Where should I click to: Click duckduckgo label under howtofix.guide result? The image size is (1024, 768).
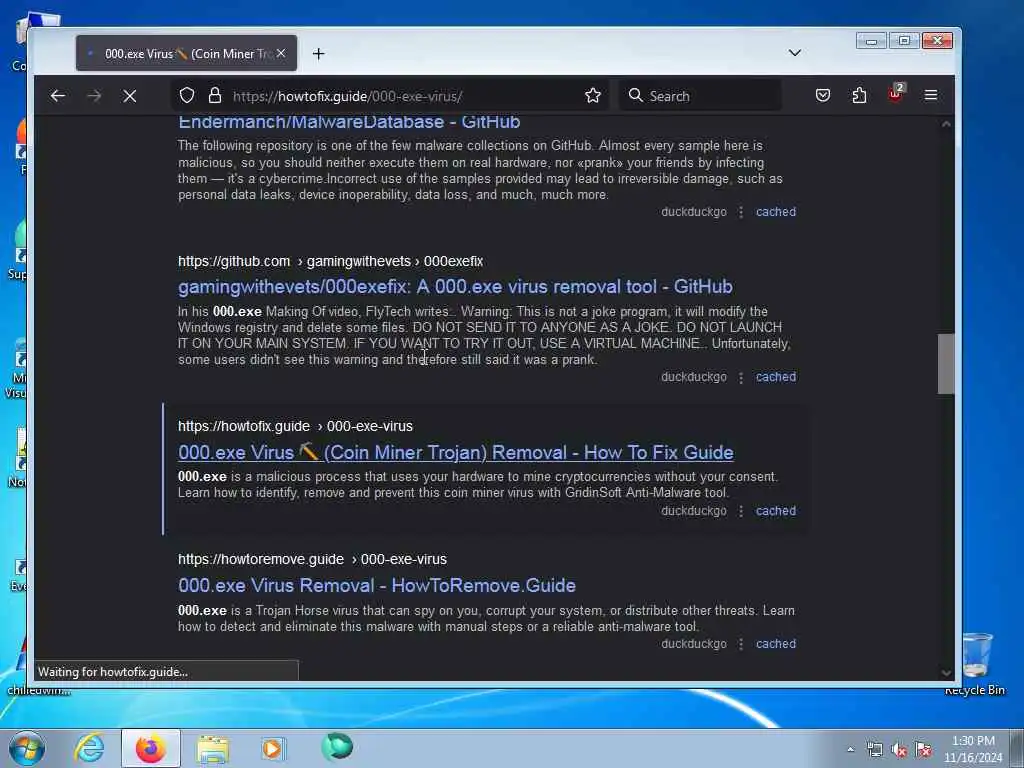click(694, 511)
